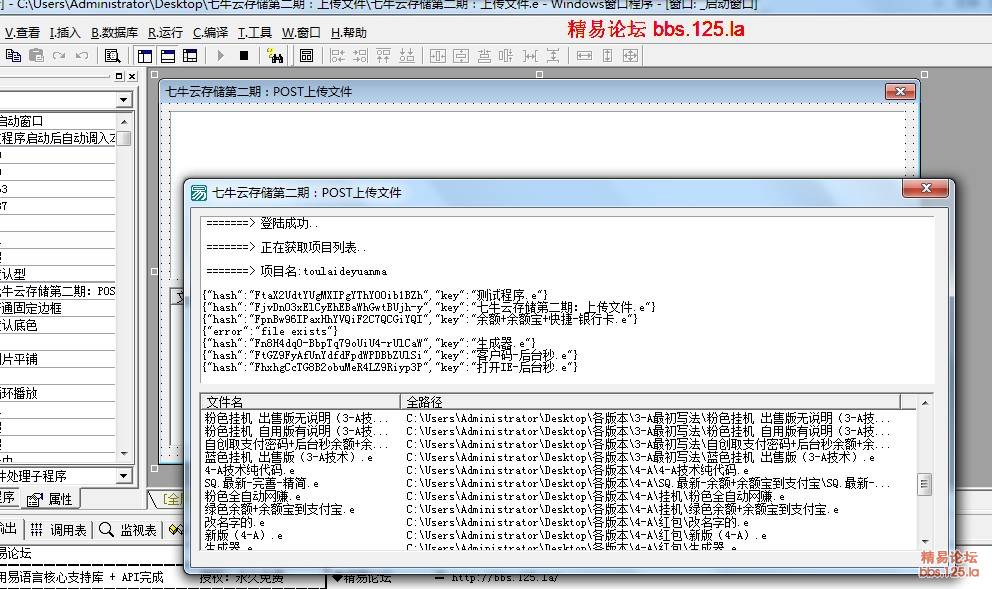Click the magnifier-over-page search icon

click(x=113, y=56)
